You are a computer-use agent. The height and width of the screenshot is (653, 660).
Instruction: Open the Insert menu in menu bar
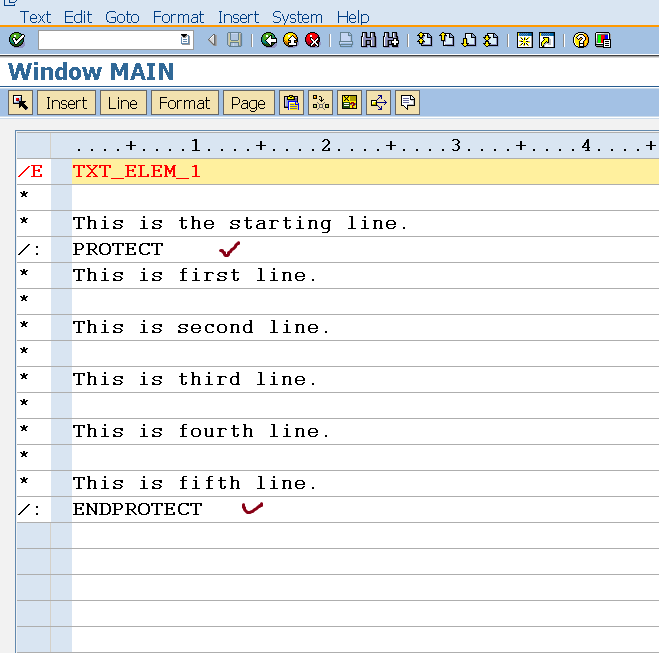tap(238, 17)
